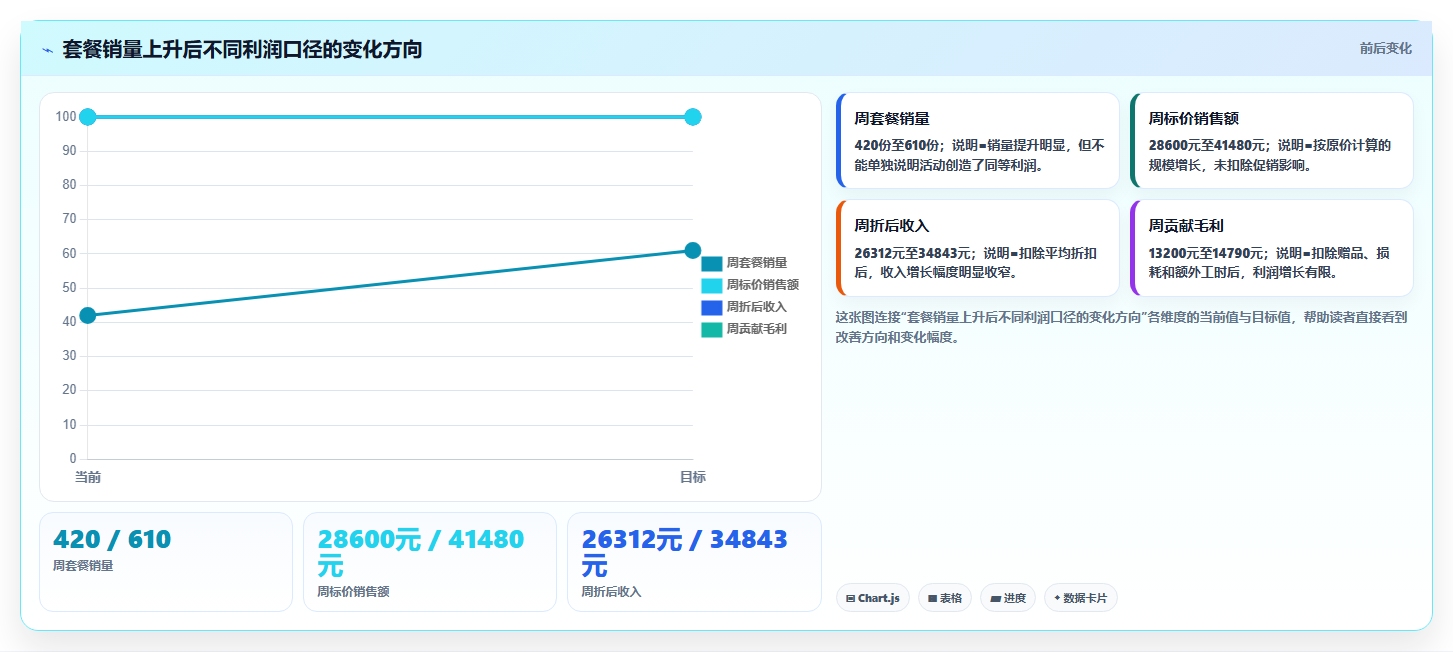Click the 当前 x-axis label
Viewport: 1453px width, 652px height.
coord(88,477)
